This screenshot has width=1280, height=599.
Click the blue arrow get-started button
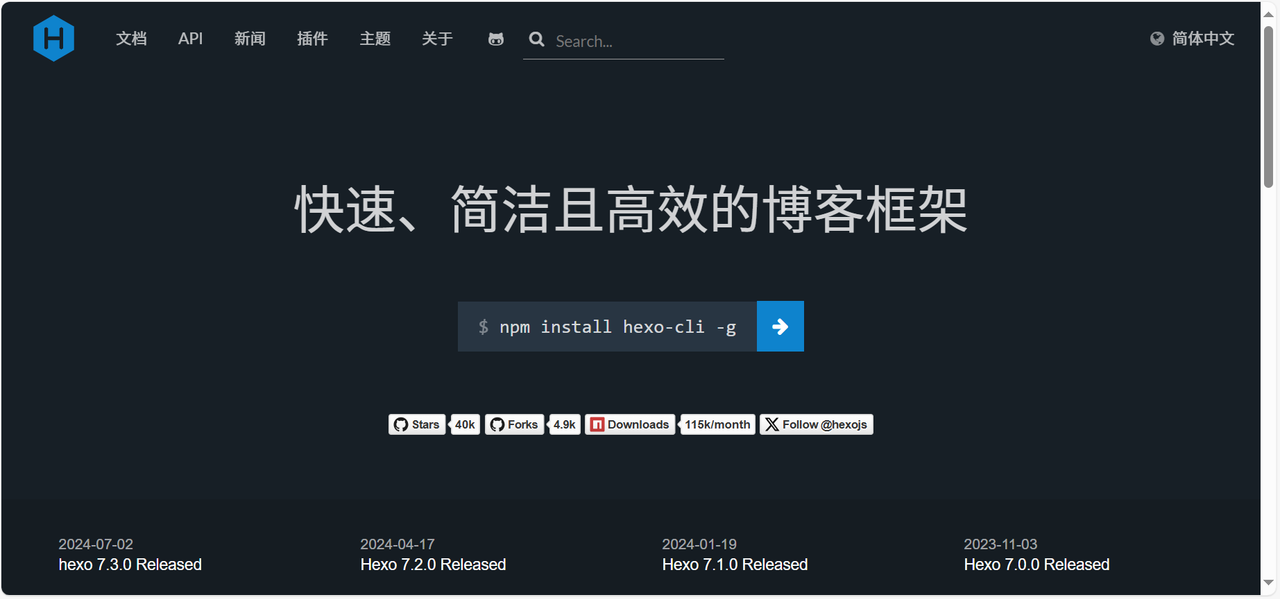point(780,326)
